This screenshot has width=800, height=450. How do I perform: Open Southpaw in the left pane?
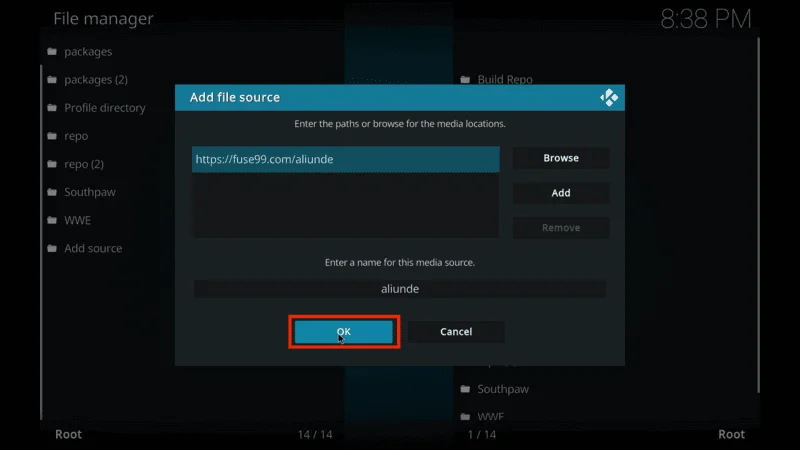point(90,192)
